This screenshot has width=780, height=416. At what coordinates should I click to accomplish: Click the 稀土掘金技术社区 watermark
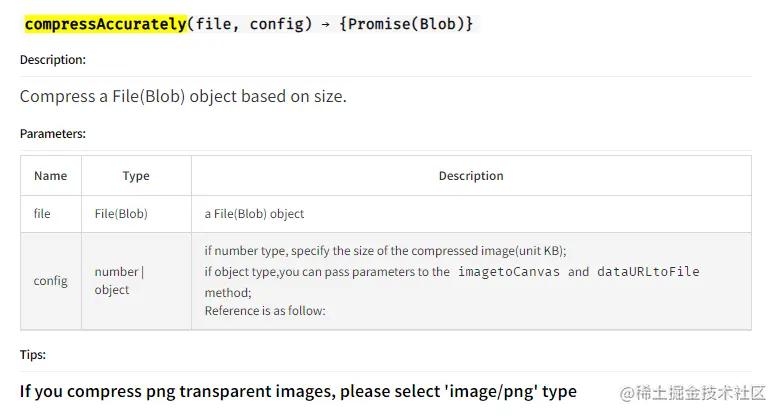click(692, 393)
